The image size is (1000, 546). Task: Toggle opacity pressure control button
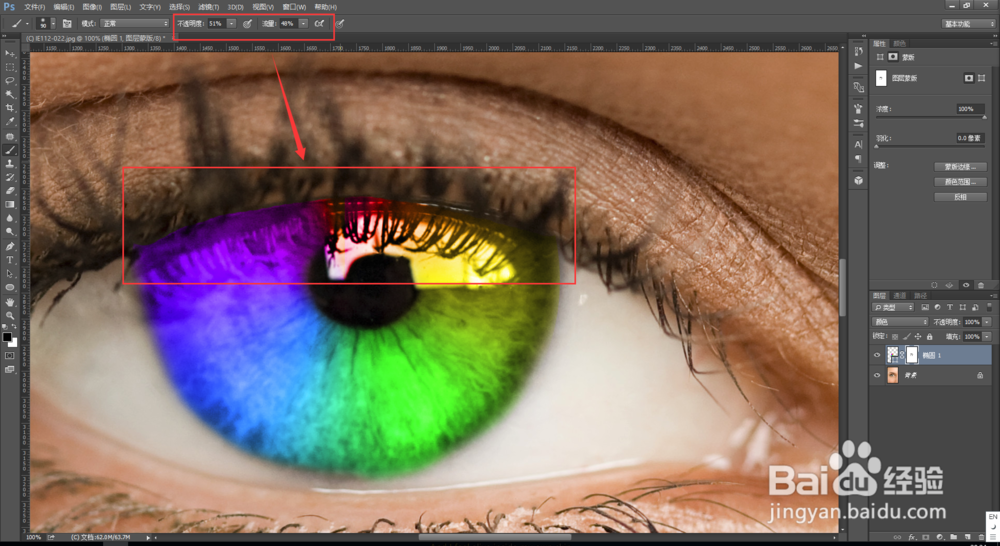pos(247,24)
